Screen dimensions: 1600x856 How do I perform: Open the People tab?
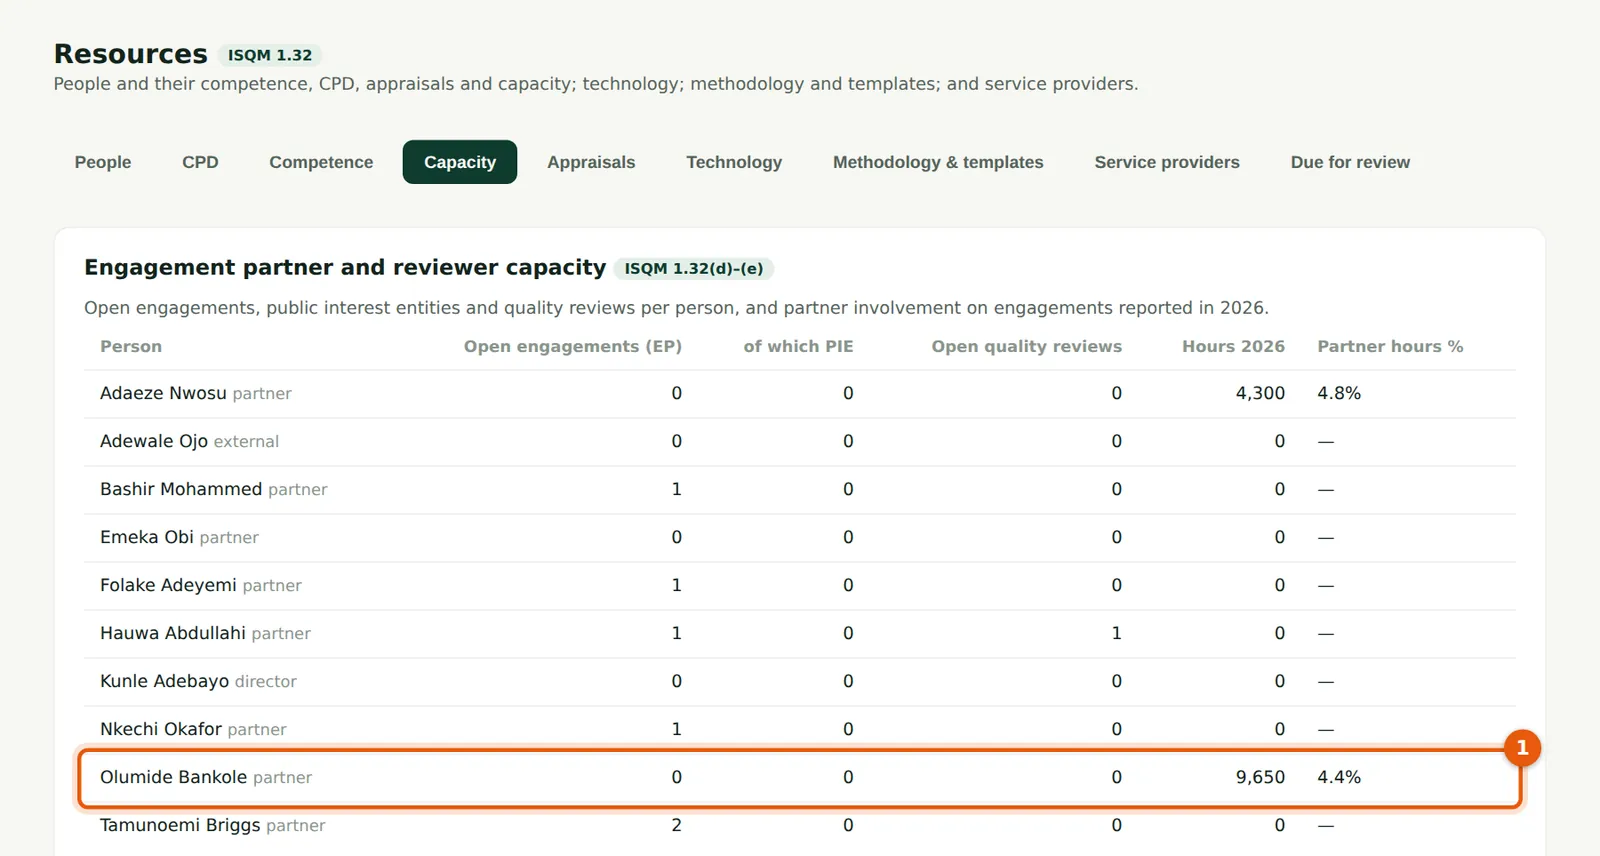click(103, 162)
